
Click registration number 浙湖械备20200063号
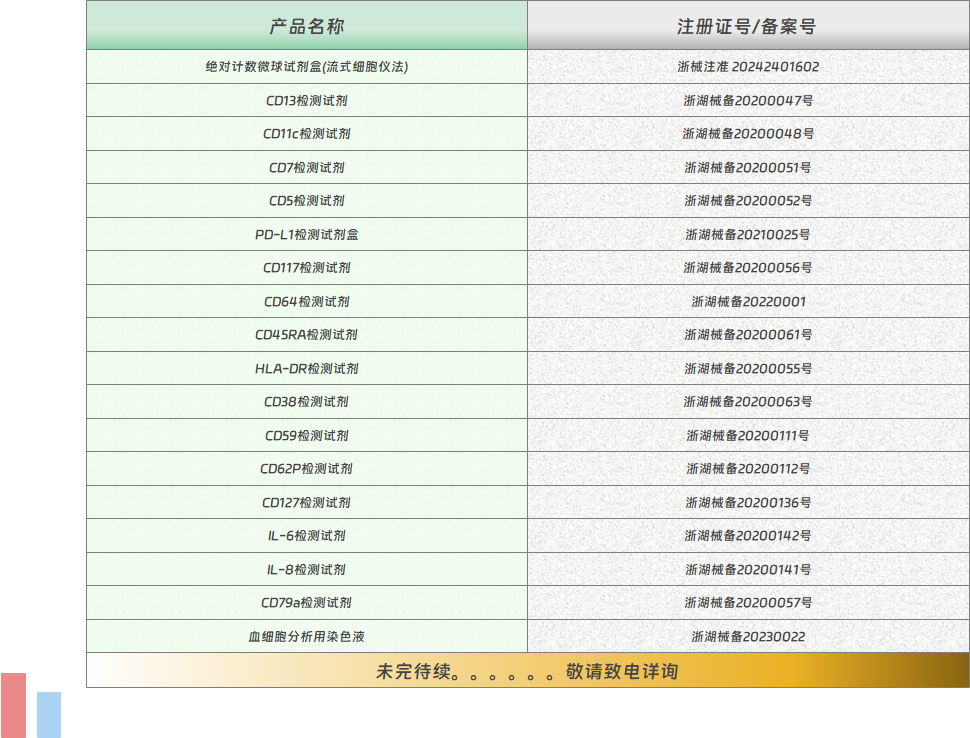748,402
